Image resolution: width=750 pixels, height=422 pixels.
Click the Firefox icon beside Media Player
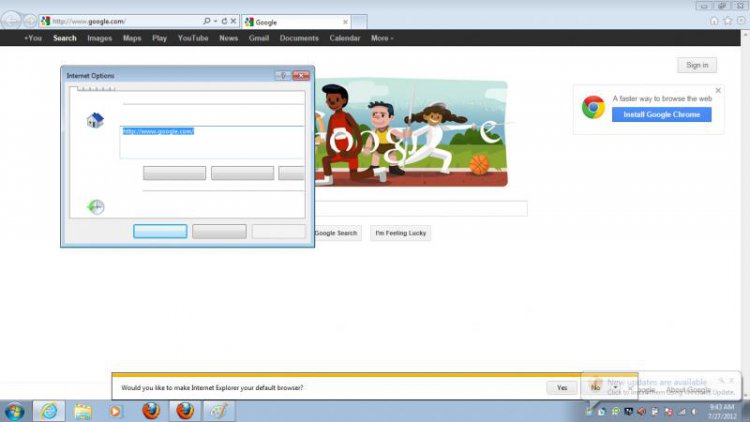click(x=151, y=411)
